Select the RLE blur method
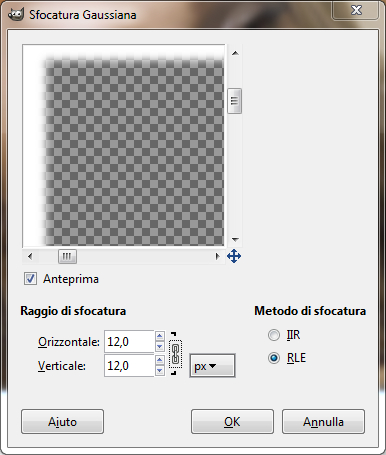The height and width of the screenshot is (455, 386). pyautogui.click(x=274, y=358)
